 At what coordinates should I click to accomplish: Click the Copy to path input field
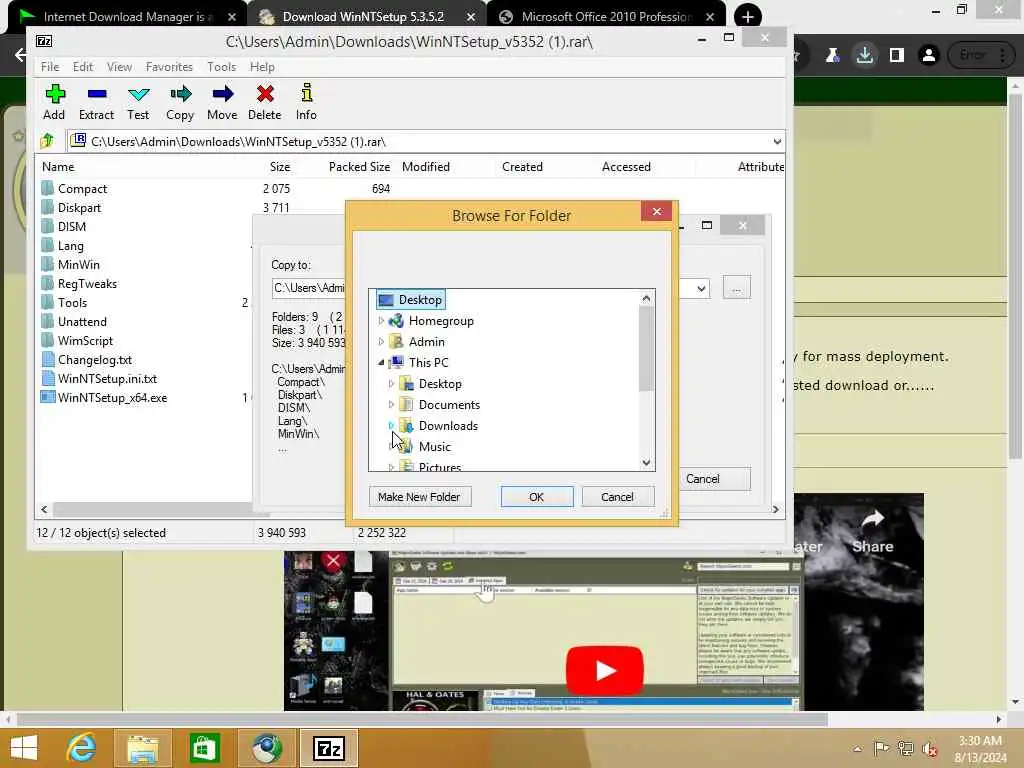click(x=308, y=288)
